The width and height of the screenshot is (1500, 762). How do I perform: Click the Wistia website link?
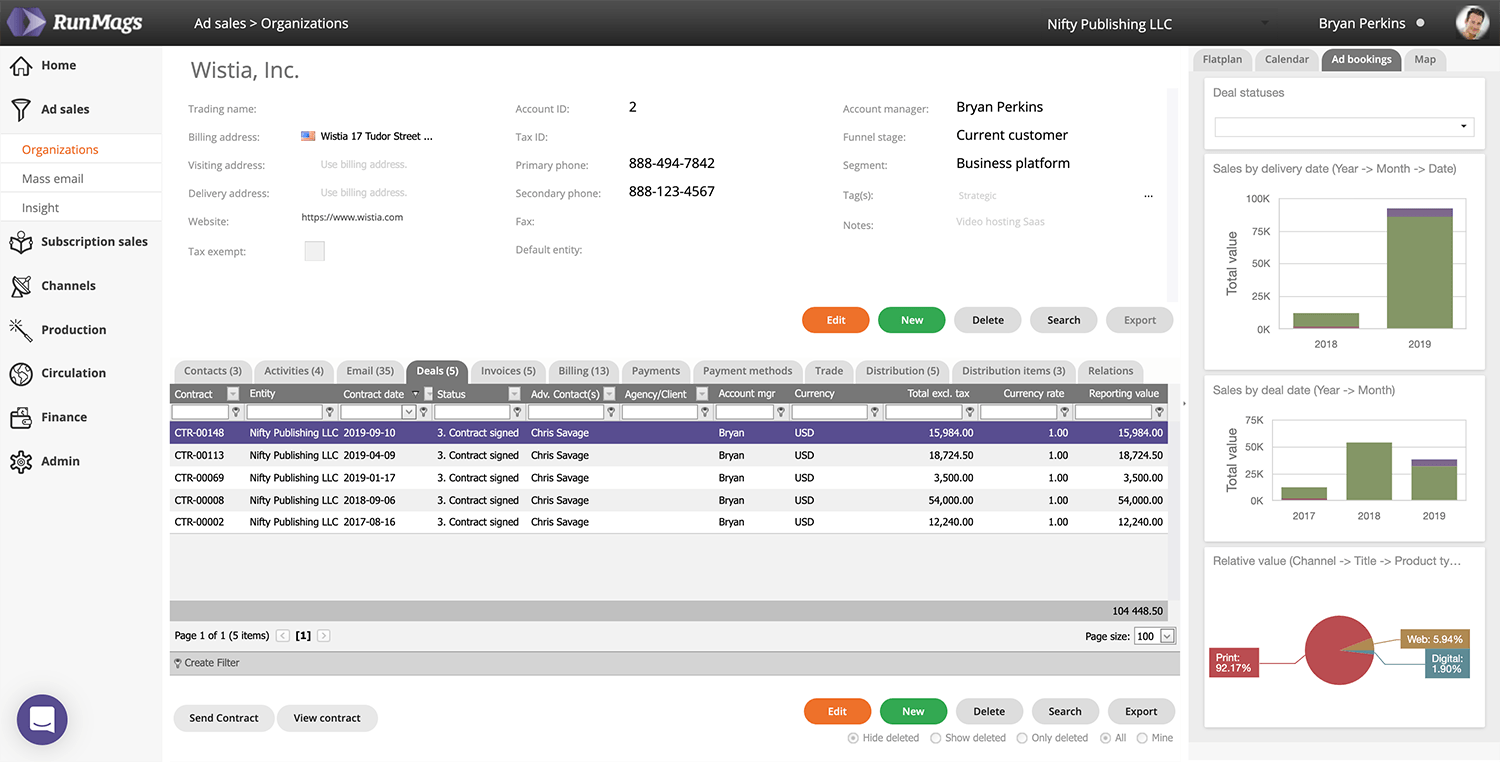tap(352, 217)
